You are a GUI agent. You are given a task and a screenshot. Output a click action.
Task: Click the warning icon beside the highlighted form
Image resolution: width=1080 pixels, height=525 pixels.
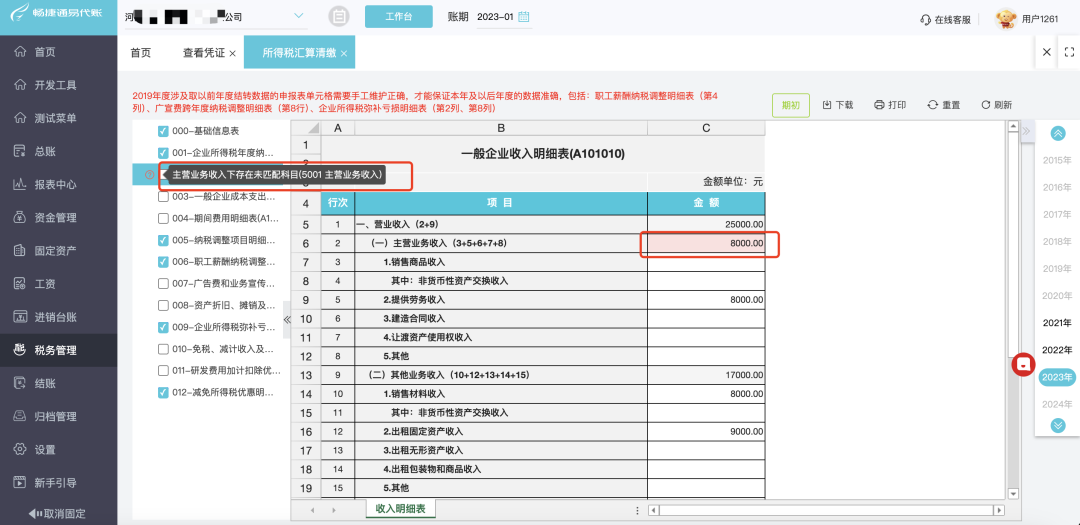tap(149, 175)
